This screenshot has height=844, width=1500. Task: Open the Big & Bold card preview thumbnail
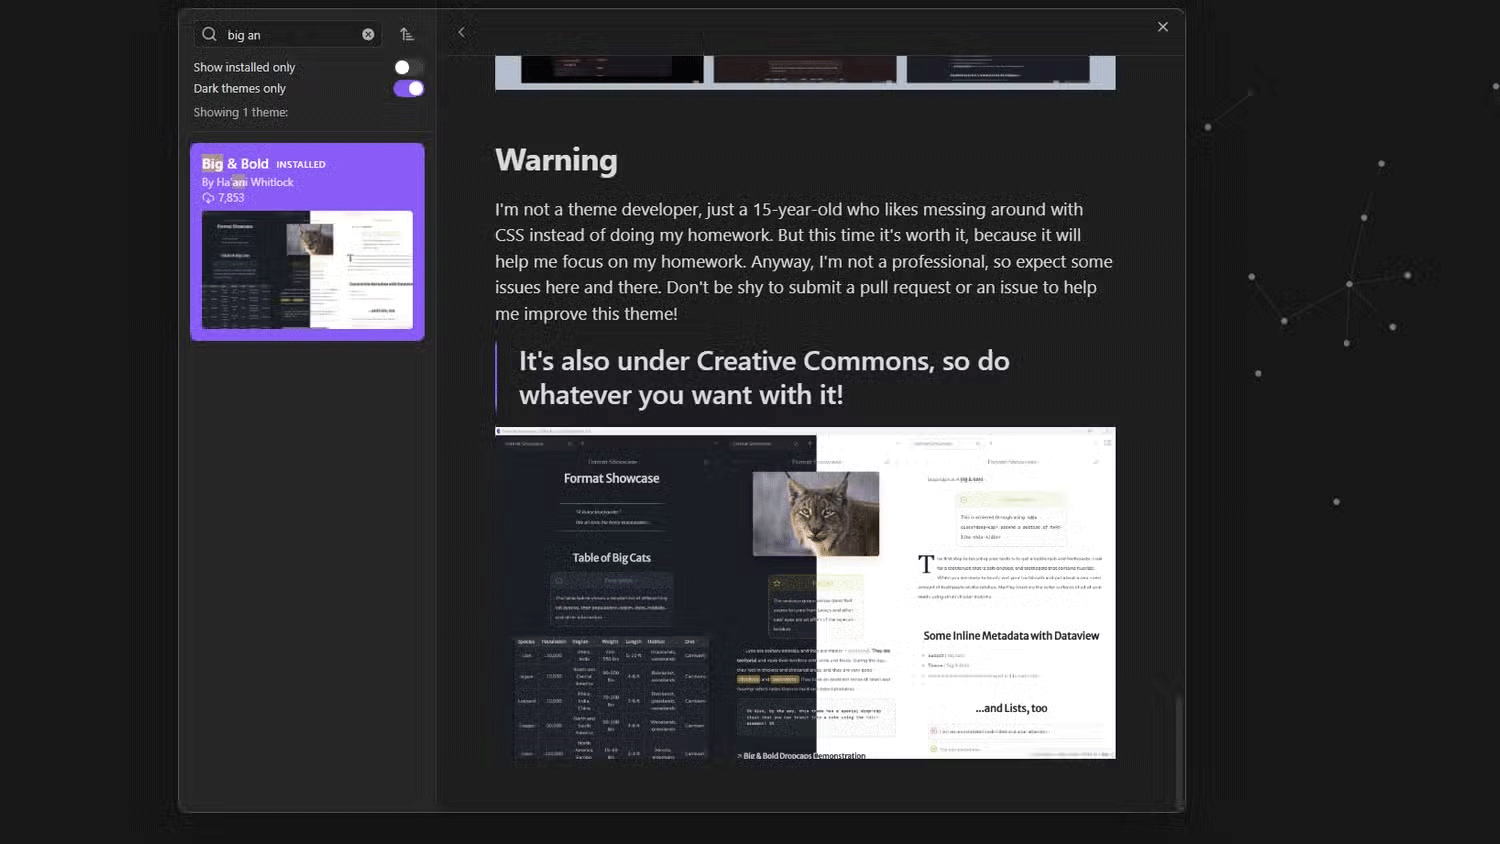(x=307, y=269)
